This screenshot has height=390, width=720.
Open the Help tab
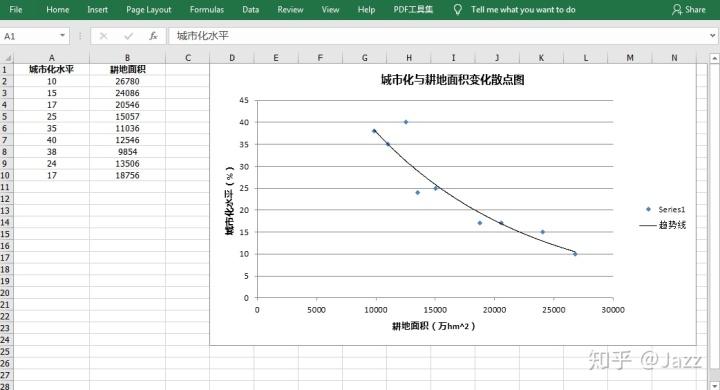(366, 10)
